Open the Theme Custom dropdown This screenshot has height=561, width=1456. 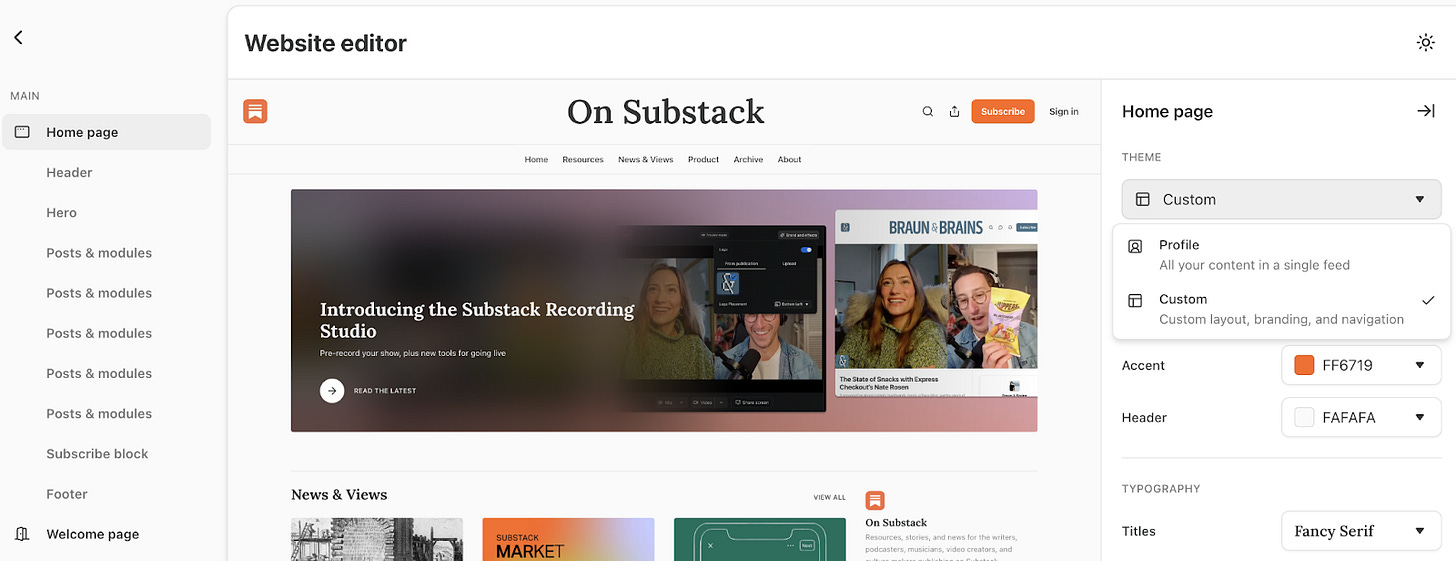[x=1281, y=199]
